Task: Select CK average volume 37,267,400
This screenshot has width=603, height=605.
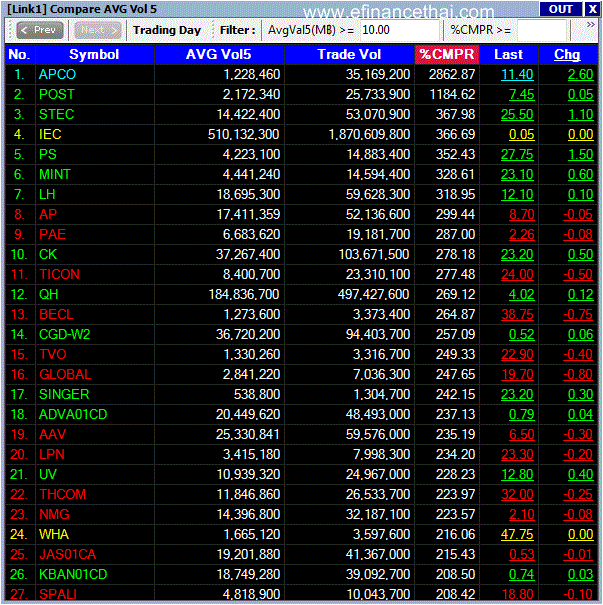Action: (x=248, y=254)
